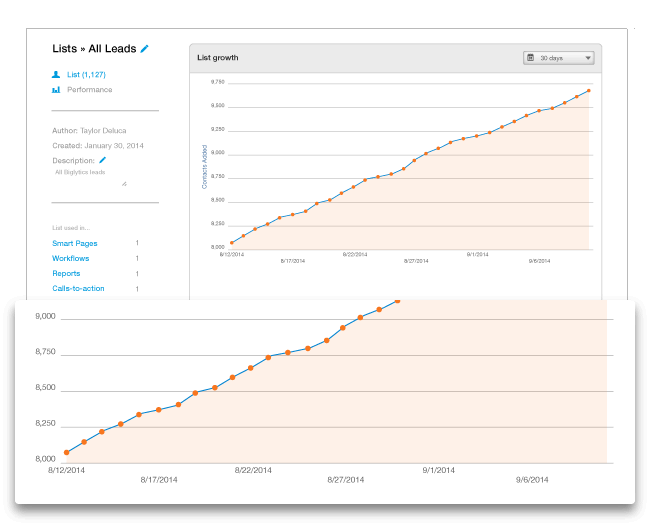Click the Lists breadcrumb in heading
This screenshot has width=650, height=525.
(x=65, y=49)
